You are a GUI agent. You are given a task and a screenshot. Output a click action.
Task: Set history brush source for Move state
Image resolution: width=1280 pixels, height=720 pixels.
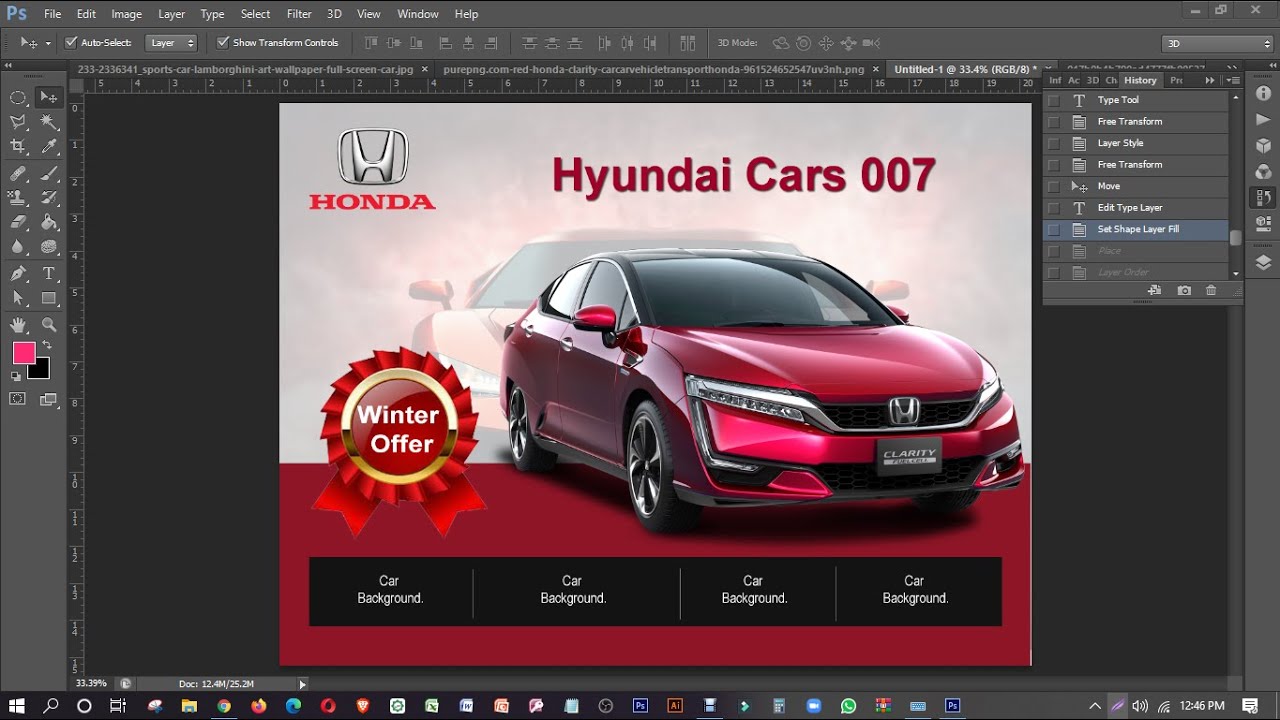[1053, 186]
